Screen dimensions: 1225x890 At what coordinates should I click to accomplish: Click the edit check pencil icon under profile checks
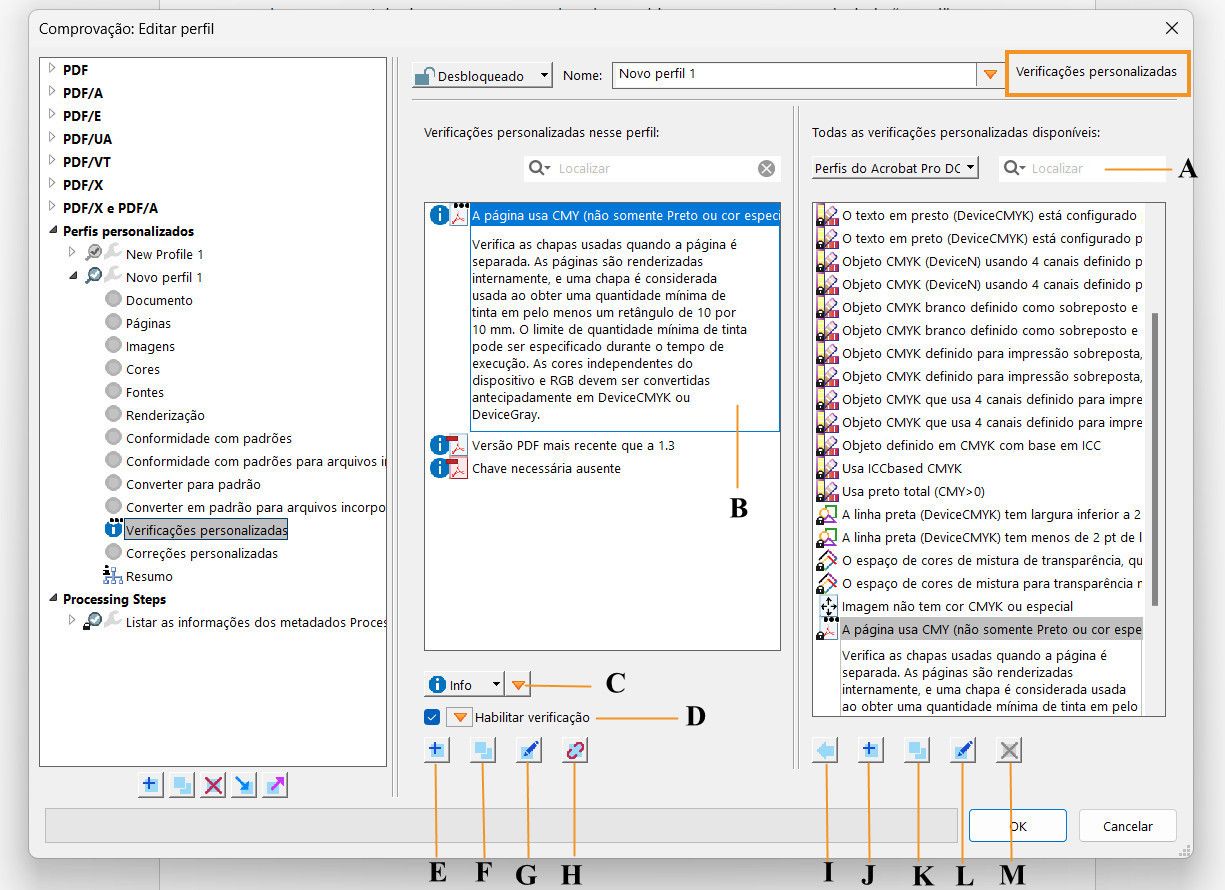point(529,750)
